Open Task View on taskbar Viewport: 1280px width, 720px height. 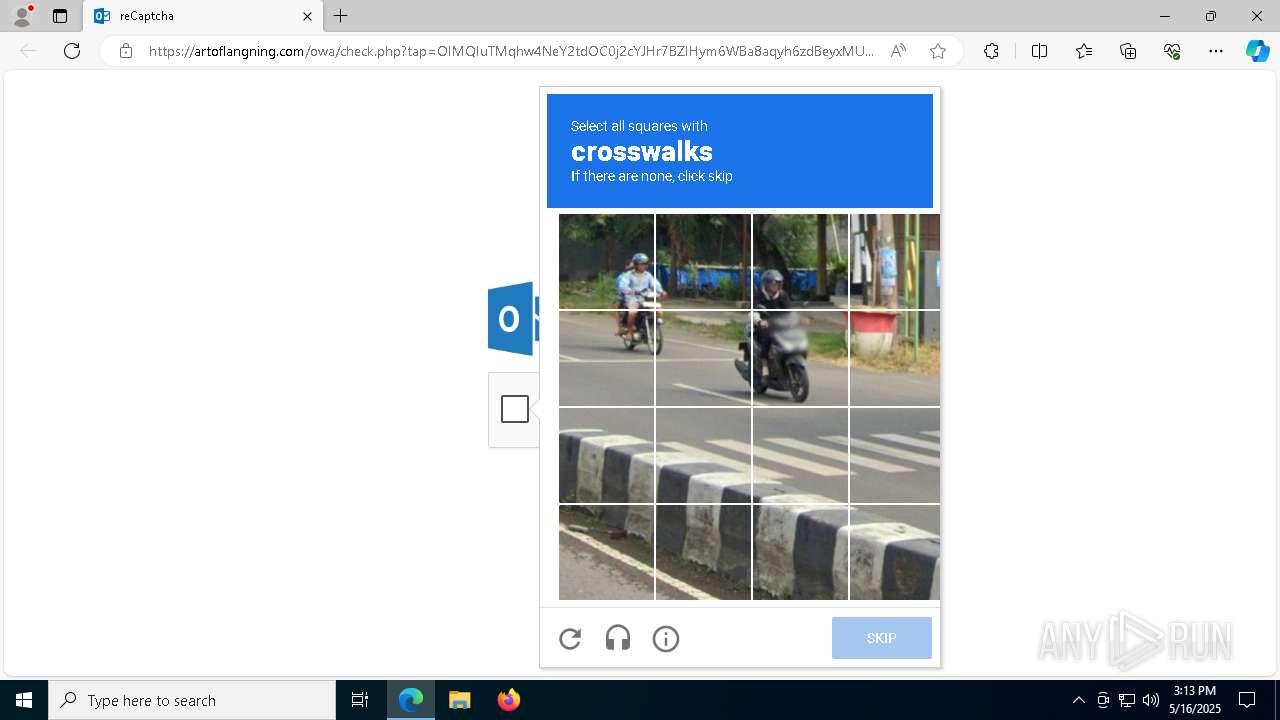[x=360, y=700]
